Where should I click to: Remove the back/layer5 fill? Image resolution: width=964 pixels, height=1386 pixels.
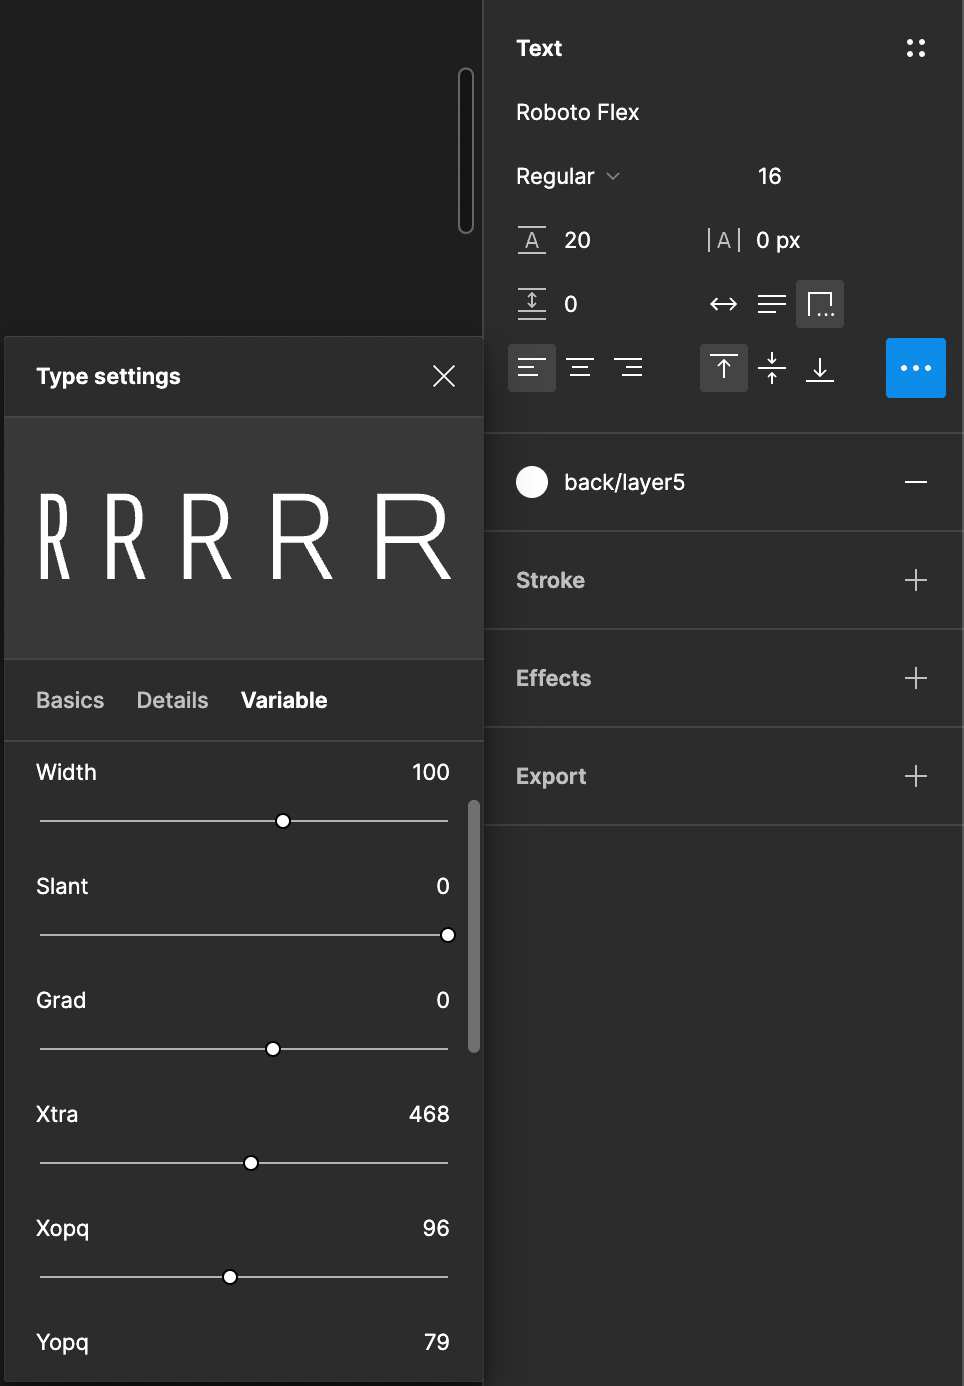(x=916, y=482)
